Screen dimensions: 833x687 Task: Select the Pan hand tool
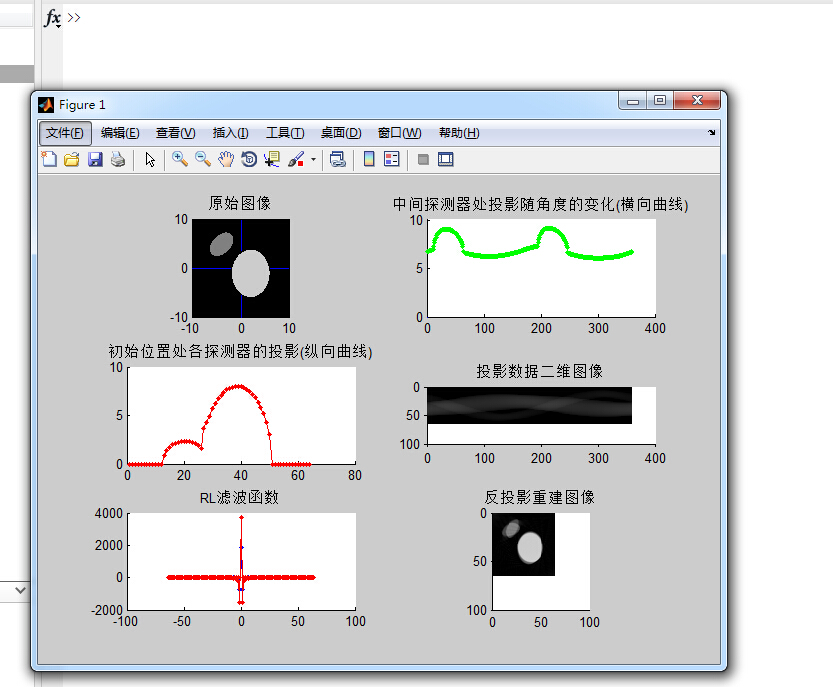226,159
